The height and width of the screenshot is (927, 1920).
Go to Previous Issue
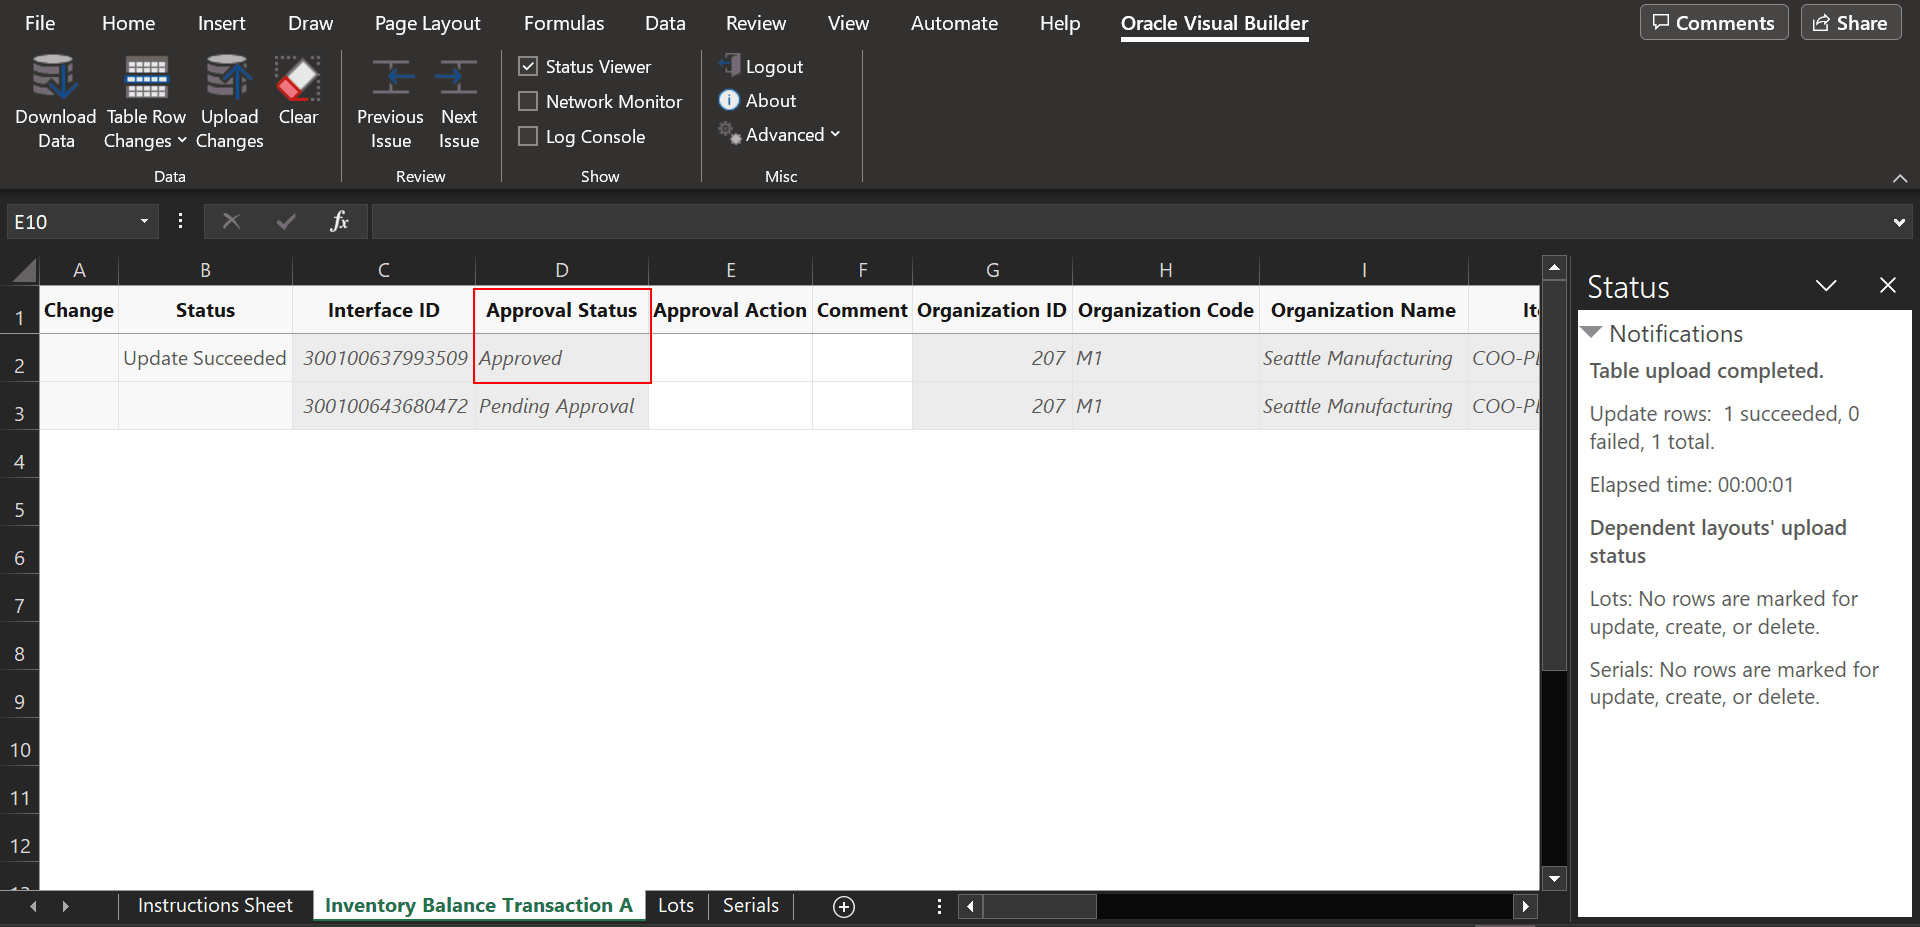click(x=390, y=102)
